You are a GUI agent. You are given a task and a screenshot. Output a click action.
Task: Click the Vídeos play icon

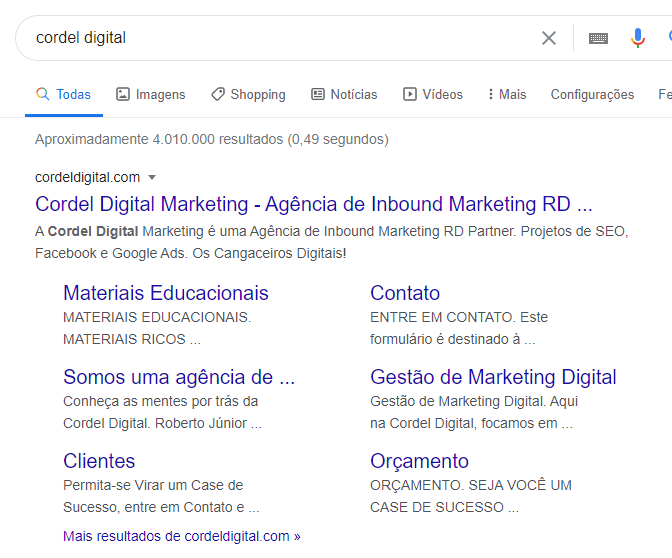tap(410, 94)
